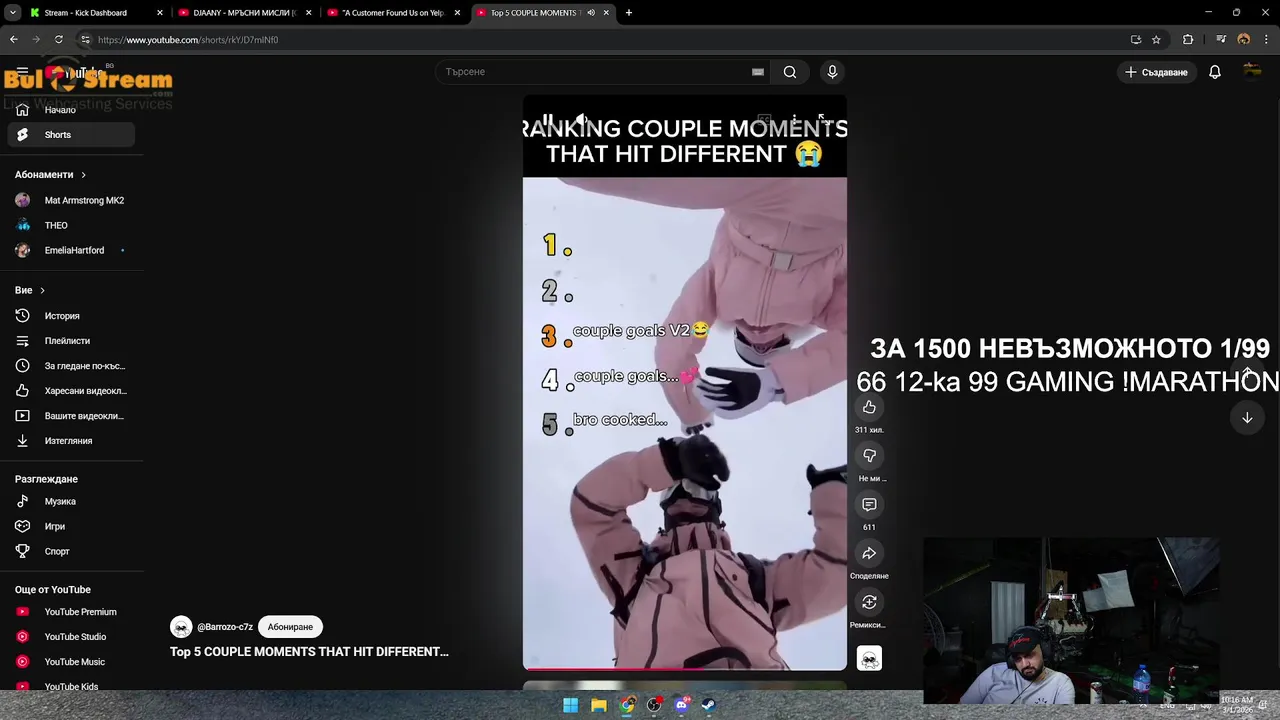Go to Начало home in sidebar
The image size is (1280, 720).
(x=71, y=110)
